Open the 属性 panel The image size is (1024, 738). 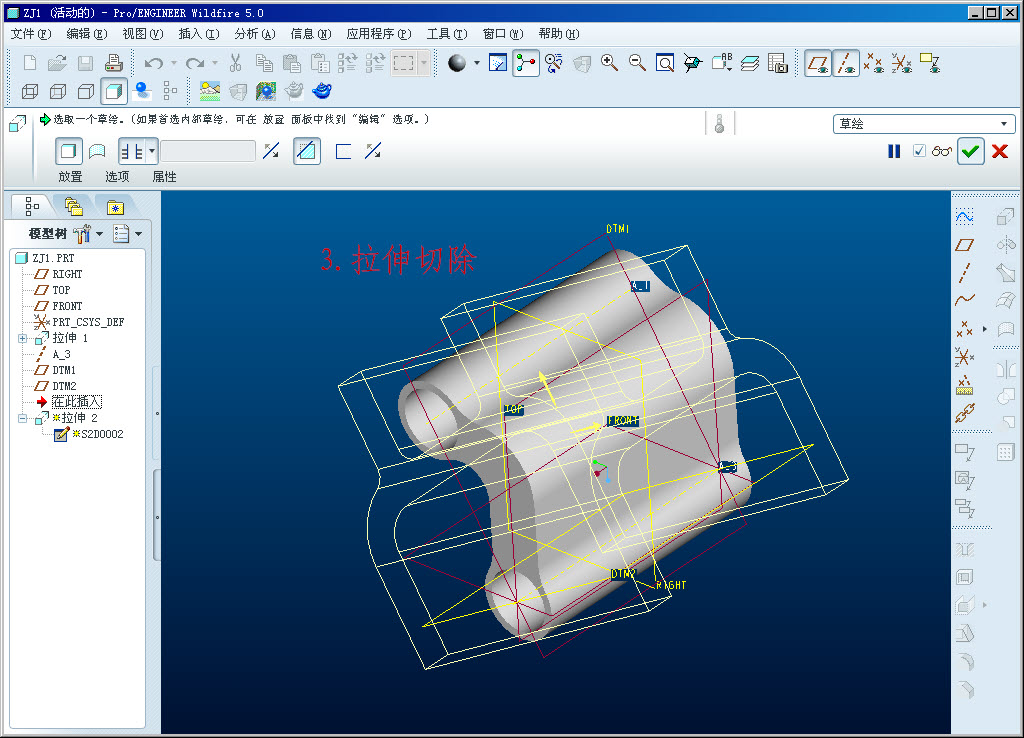coord(164,177)
